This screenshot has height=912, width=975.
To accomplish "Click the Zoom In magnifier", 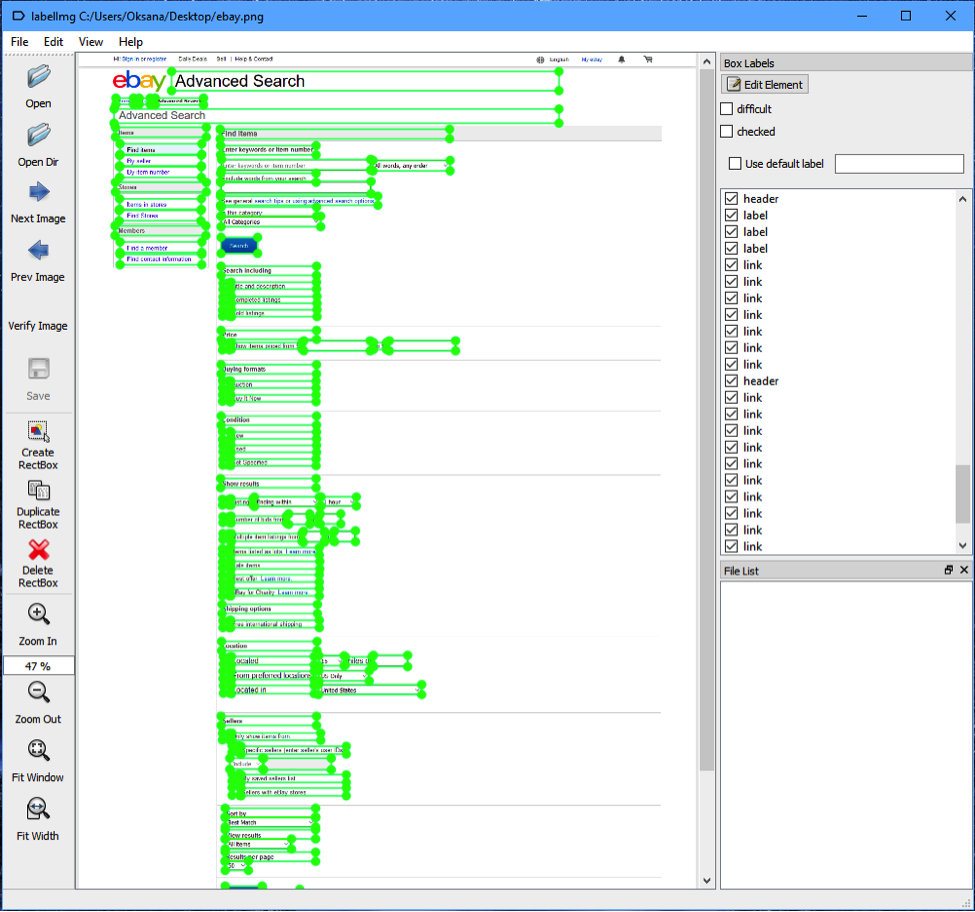I will coord(38,614).
